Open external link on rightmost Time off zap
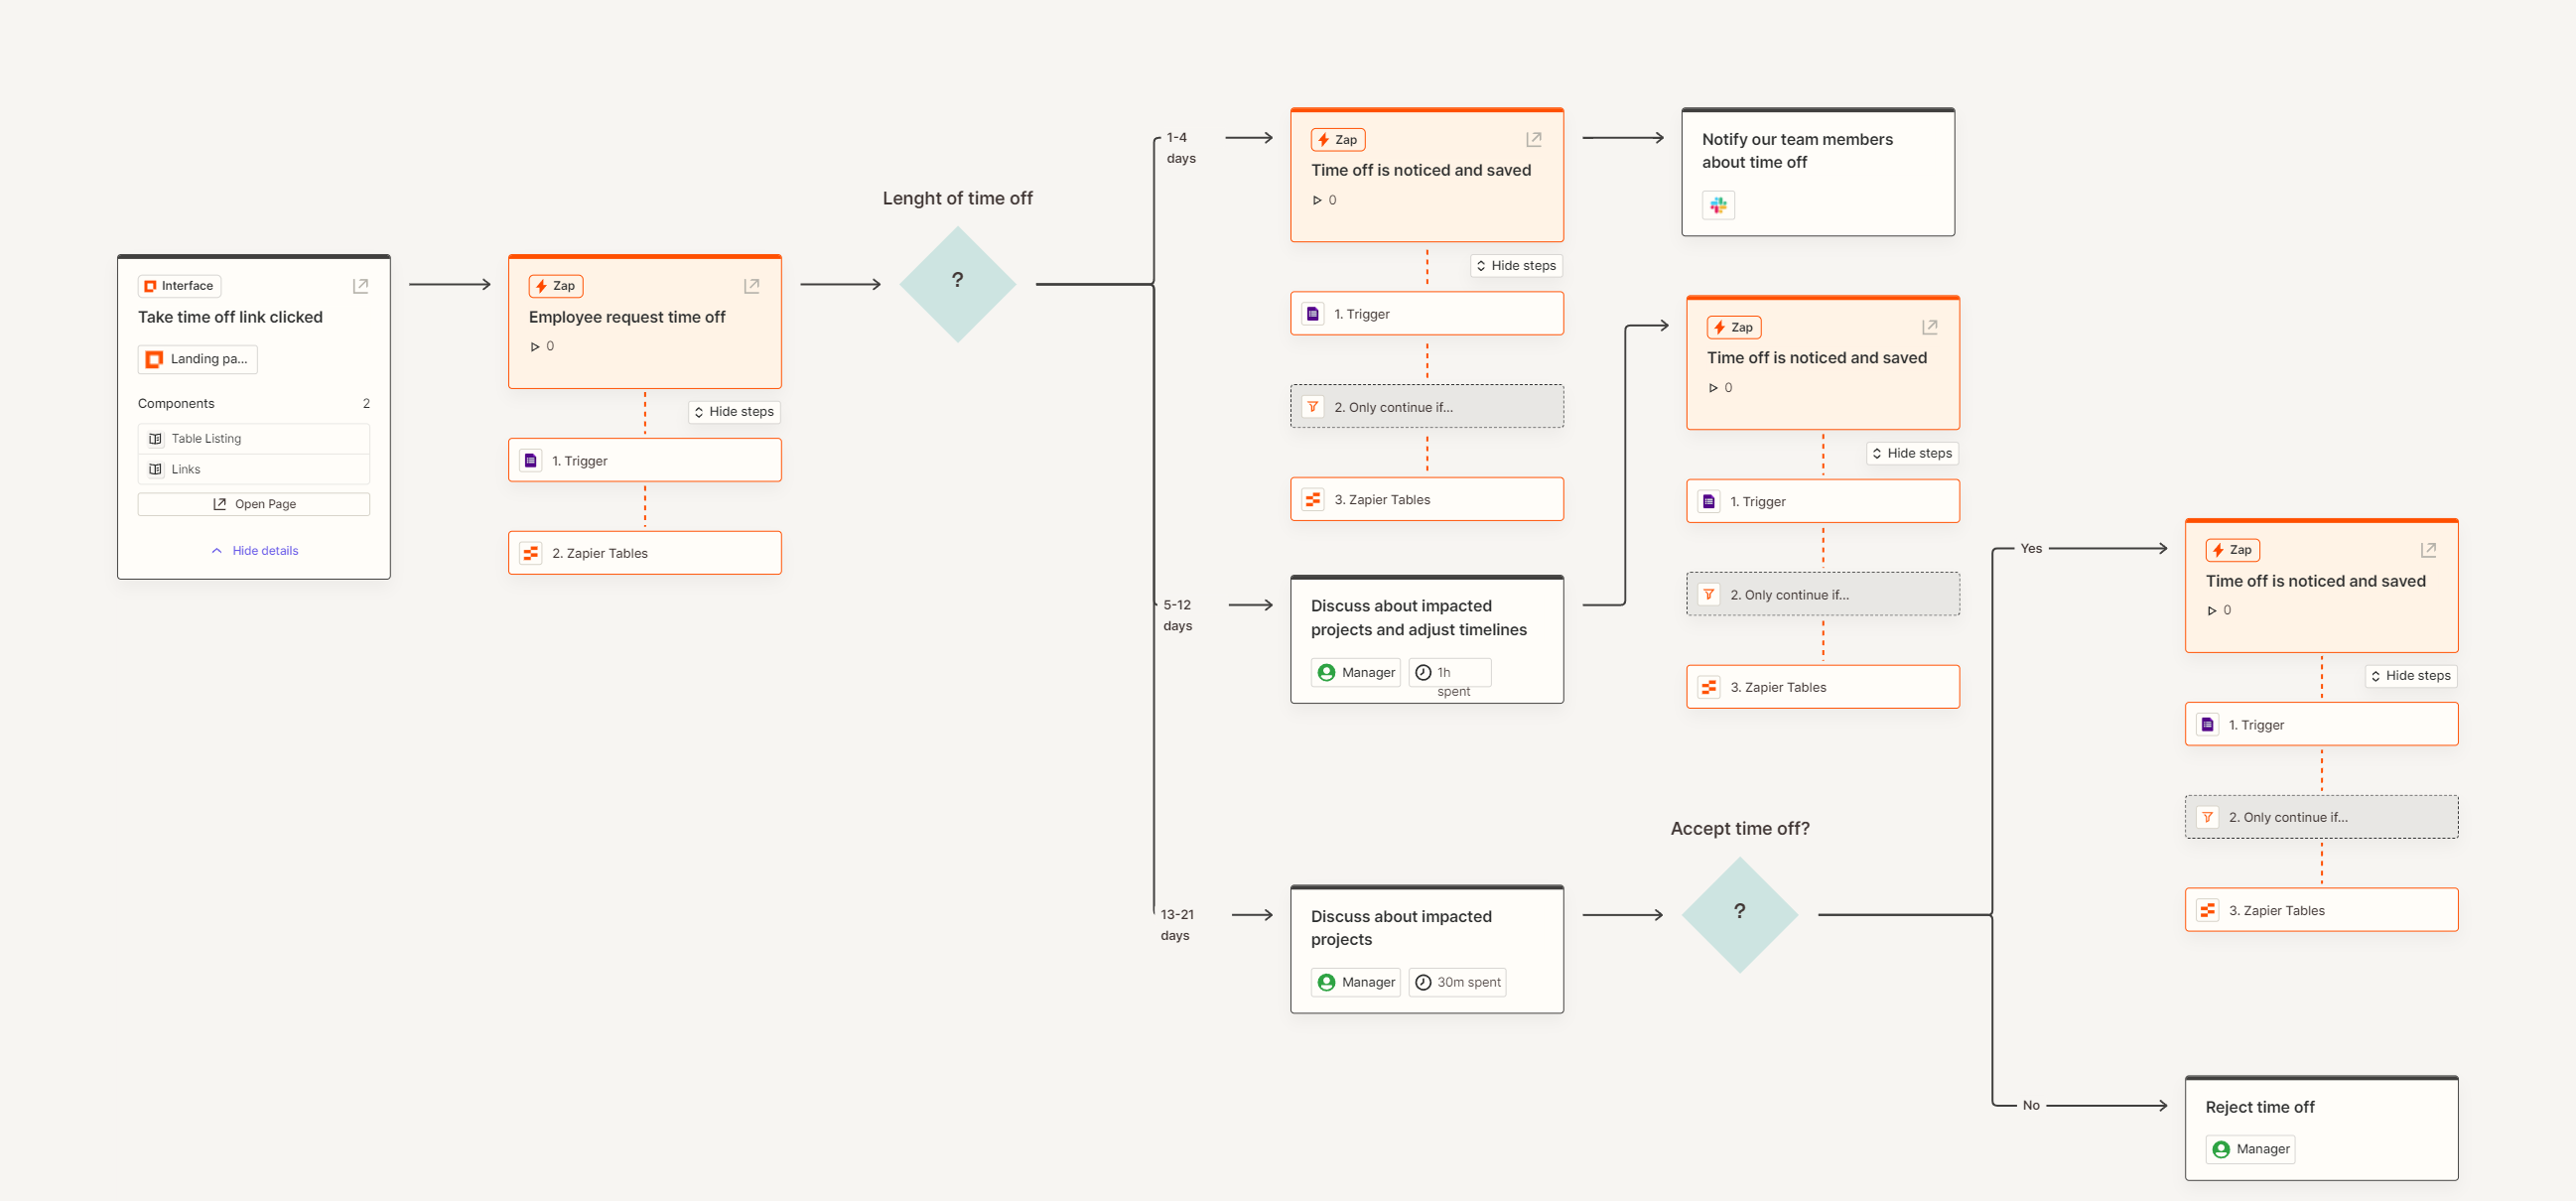 (x=2428, y=550)
